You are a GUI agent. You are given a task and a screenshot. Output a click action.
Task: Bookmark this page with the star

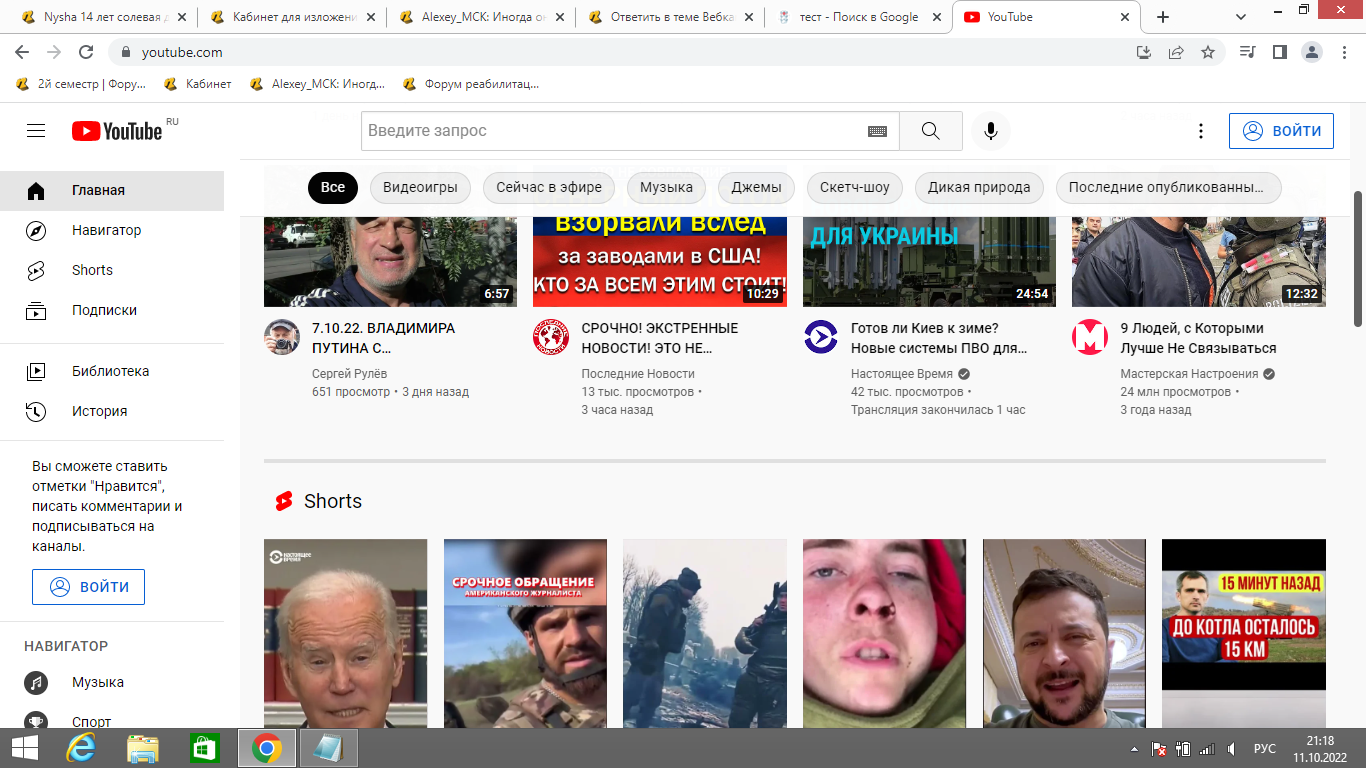coord(1208,53)
